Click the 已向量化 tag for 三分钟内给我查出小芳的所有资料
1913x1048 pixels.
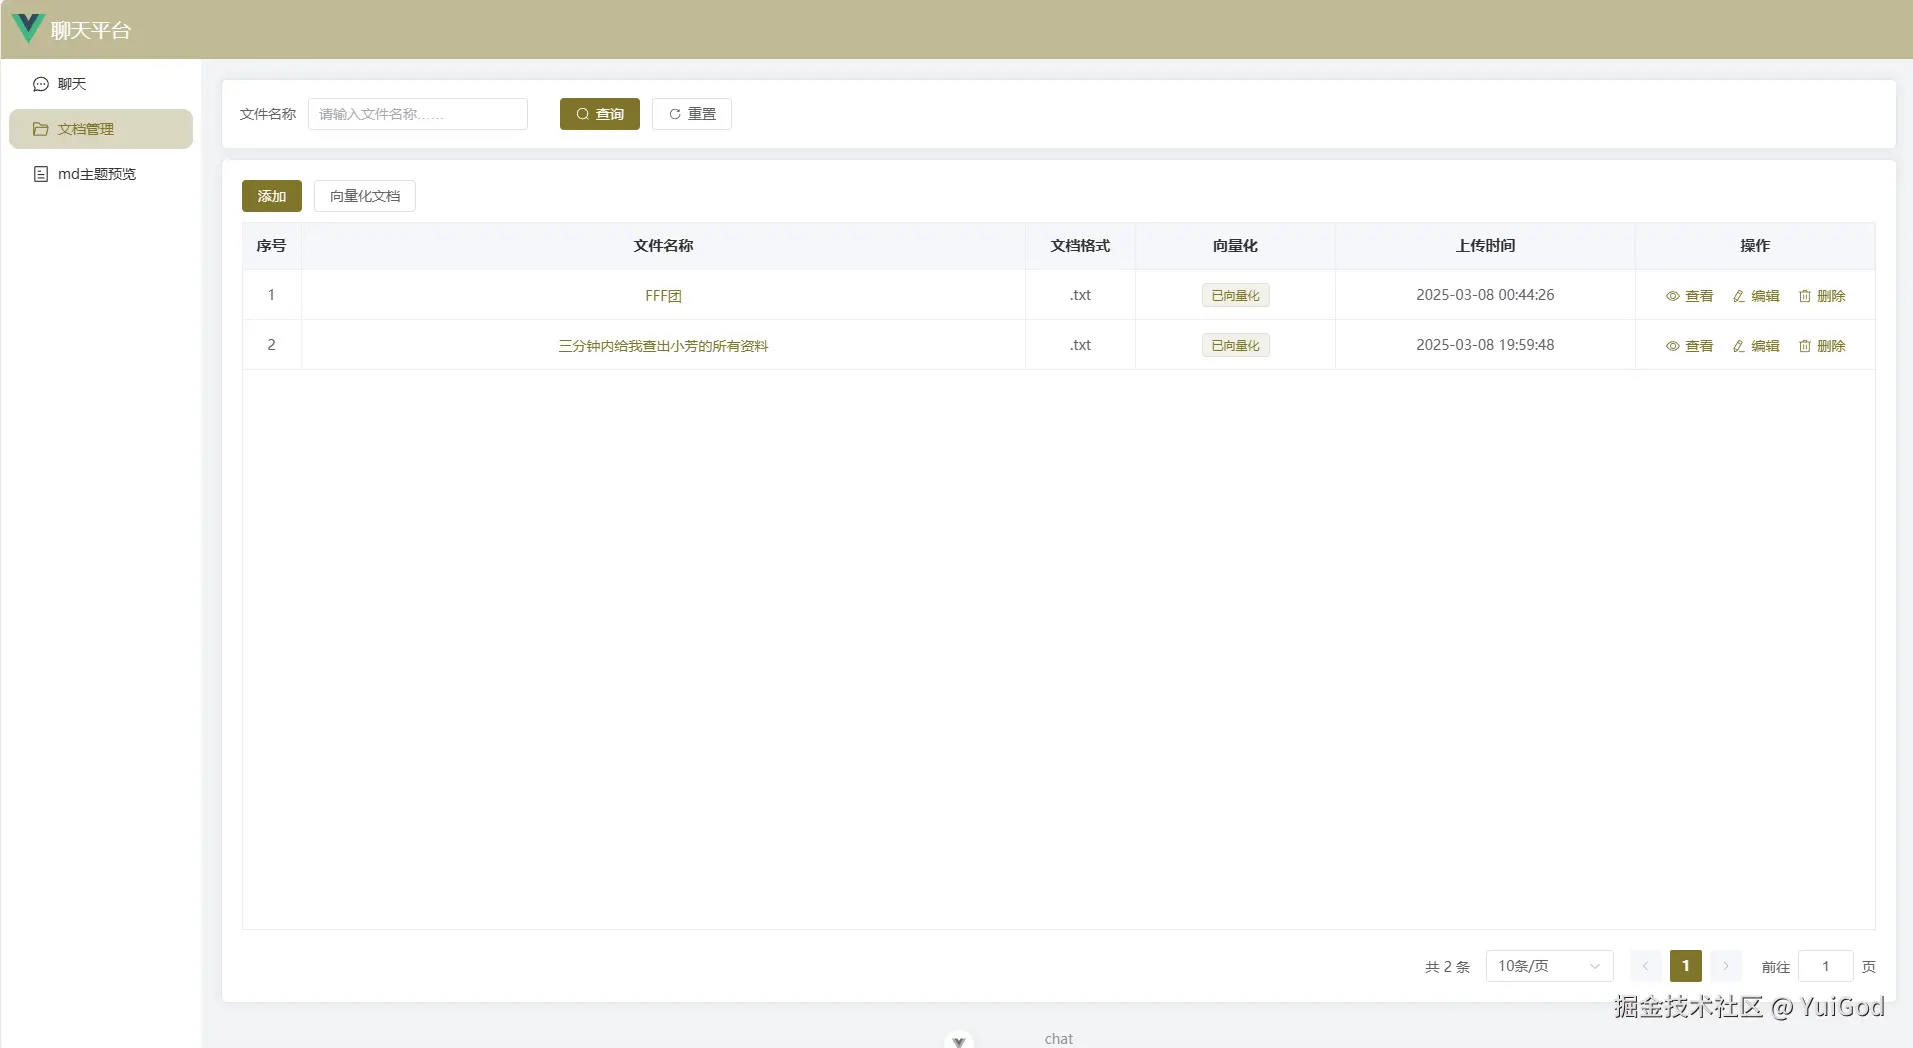coord(1236,345)
